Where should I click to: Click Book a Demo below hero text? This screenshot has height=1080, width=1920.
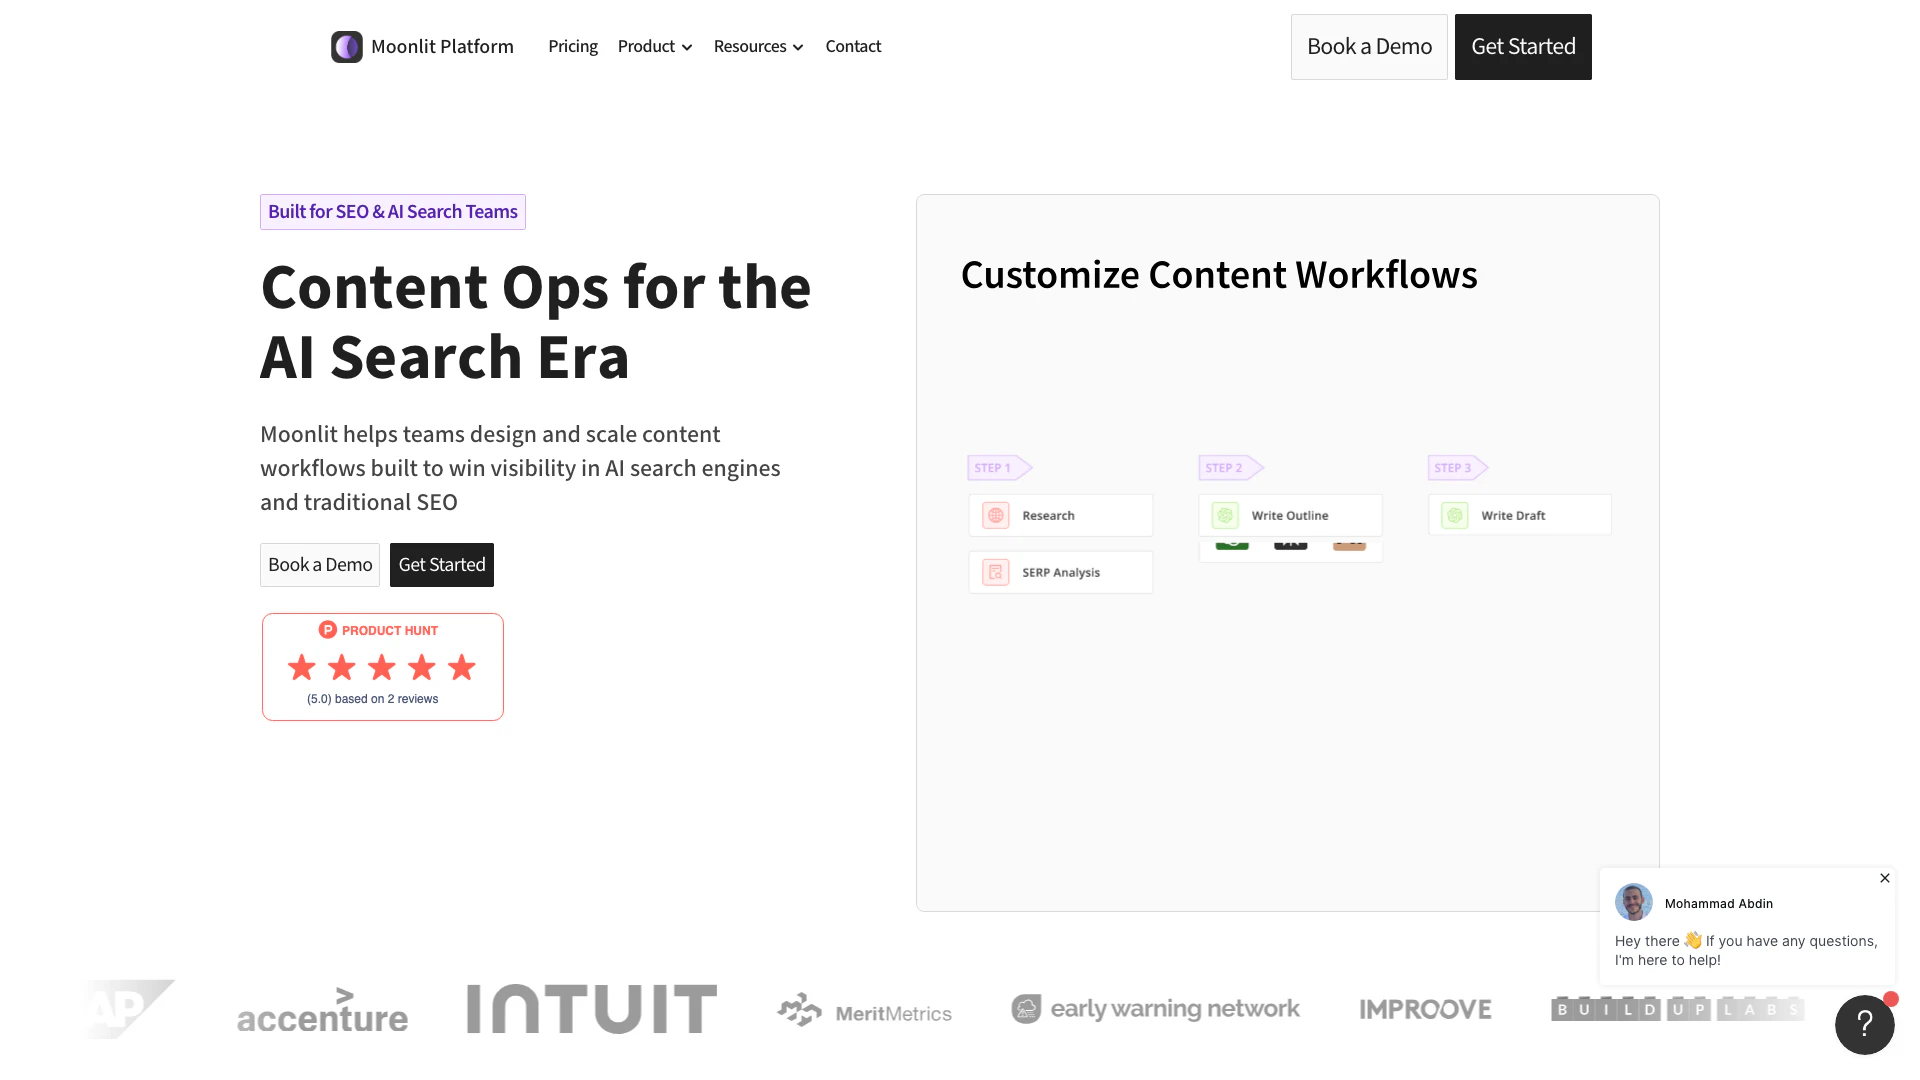click(320, 565)
